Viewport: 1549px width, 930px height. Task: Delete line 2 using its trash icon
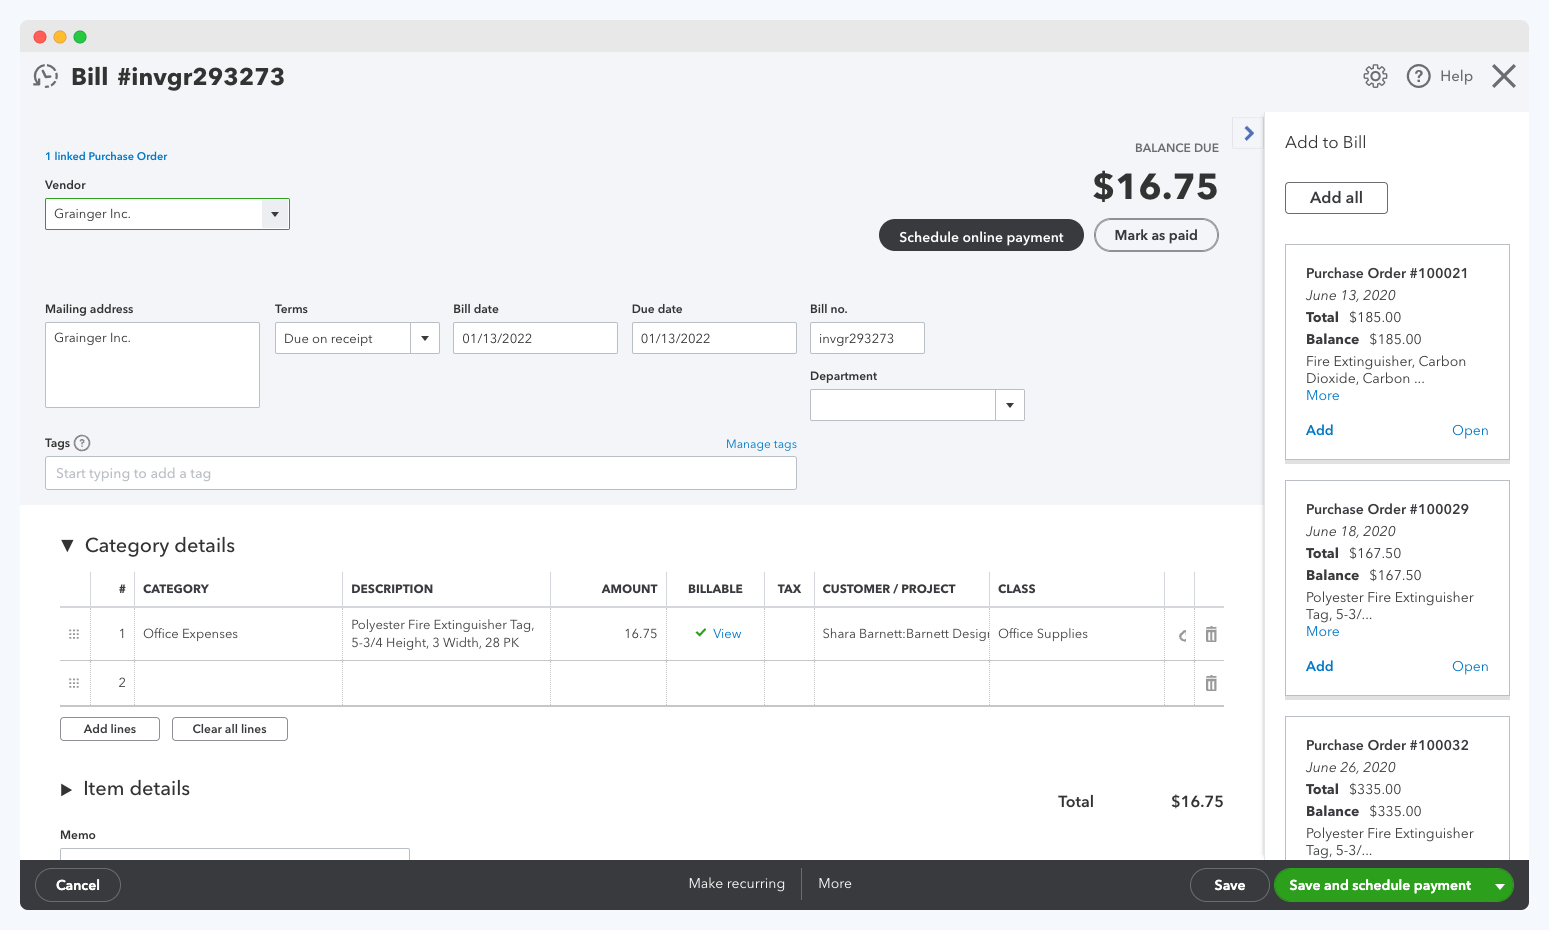pyautogui.click(x=1210, y=682)
